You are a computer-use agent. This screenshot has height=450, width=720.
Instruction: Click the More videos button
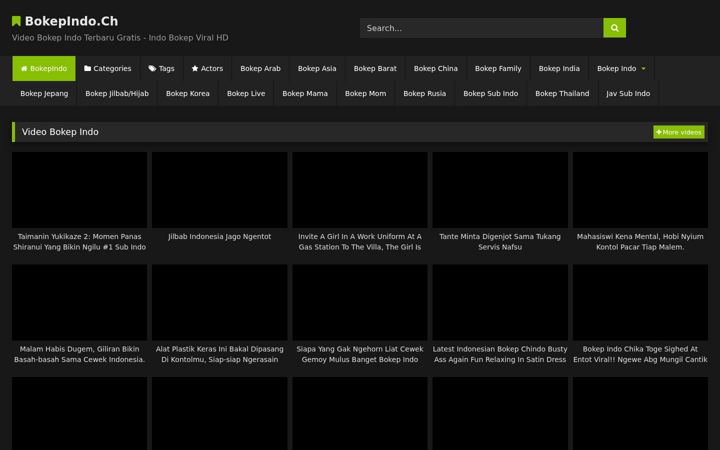pyautogui.click(x=679, y=132)
